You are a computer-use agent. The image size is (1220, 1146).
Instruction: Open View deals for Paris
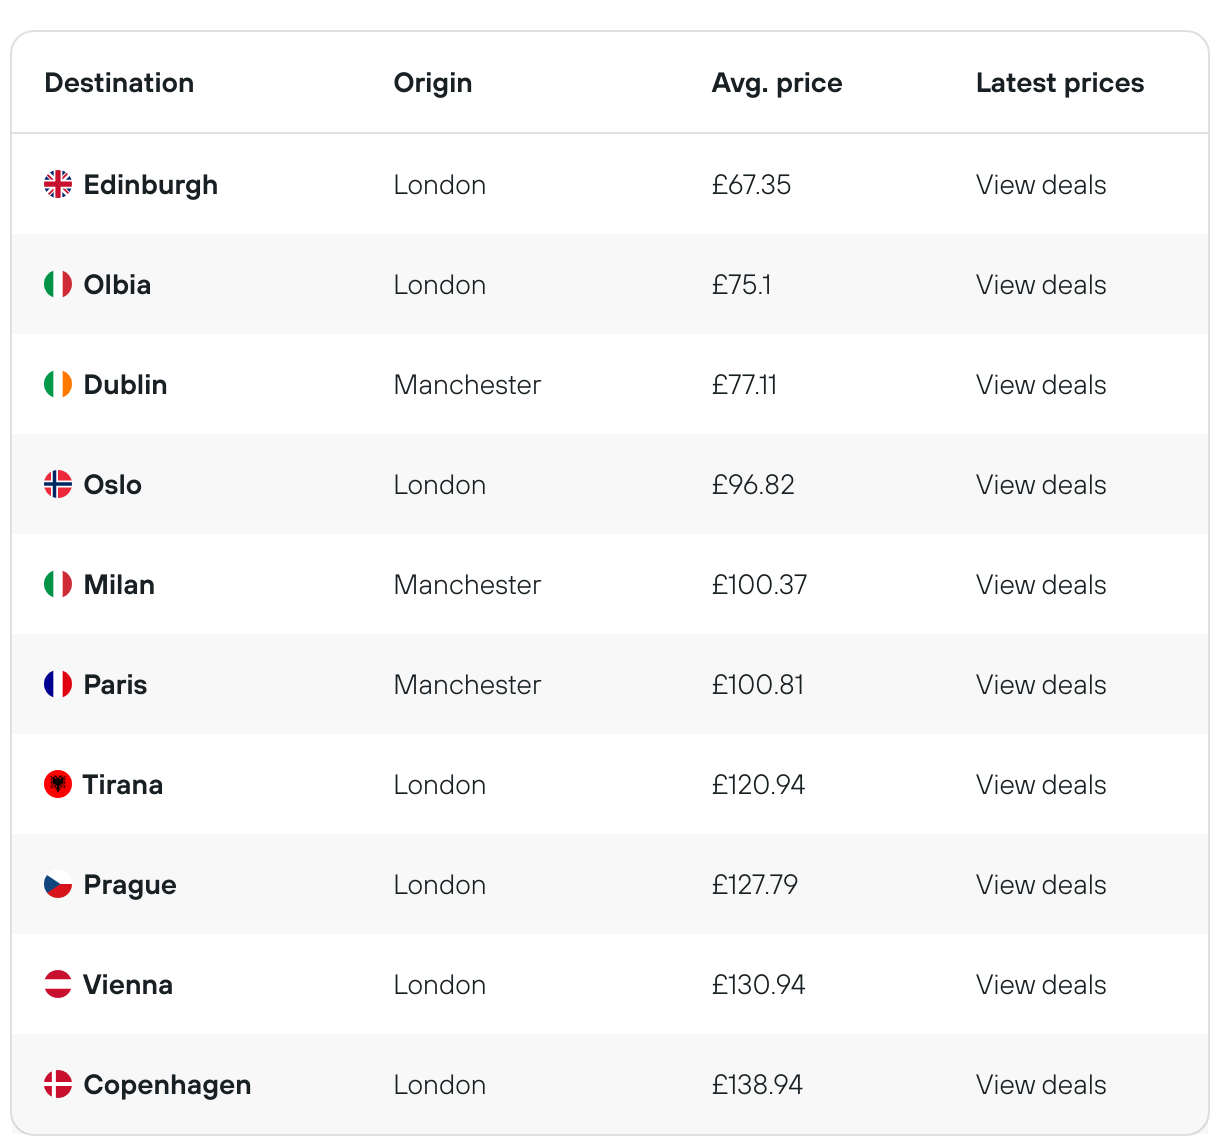1041,685
